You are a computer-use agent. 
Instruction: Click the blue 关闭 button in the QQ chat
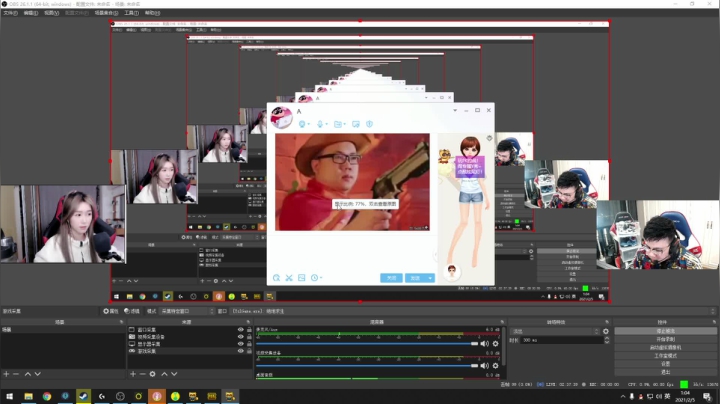tap(391, 278)
